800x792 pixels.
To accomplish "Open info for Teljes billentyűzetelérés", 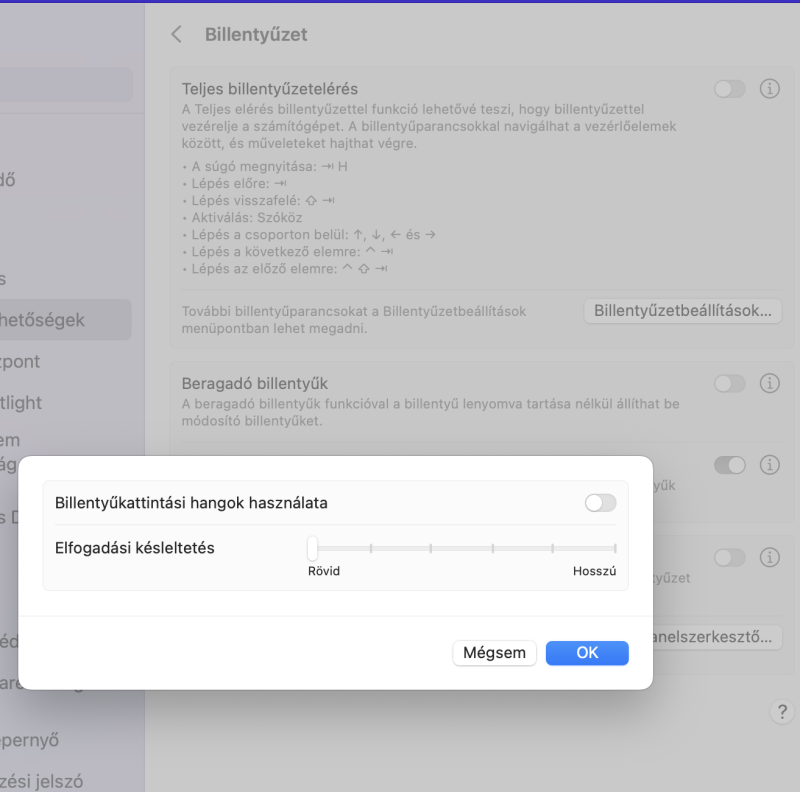I will coord(769,89).
